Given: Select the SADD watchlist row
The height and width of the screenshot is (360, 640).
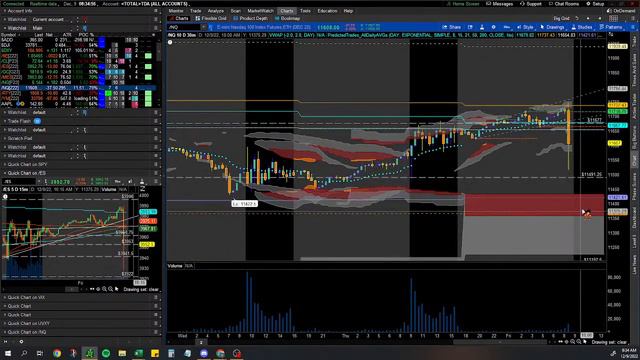Looking at the screenshot, I should point(78,40).
